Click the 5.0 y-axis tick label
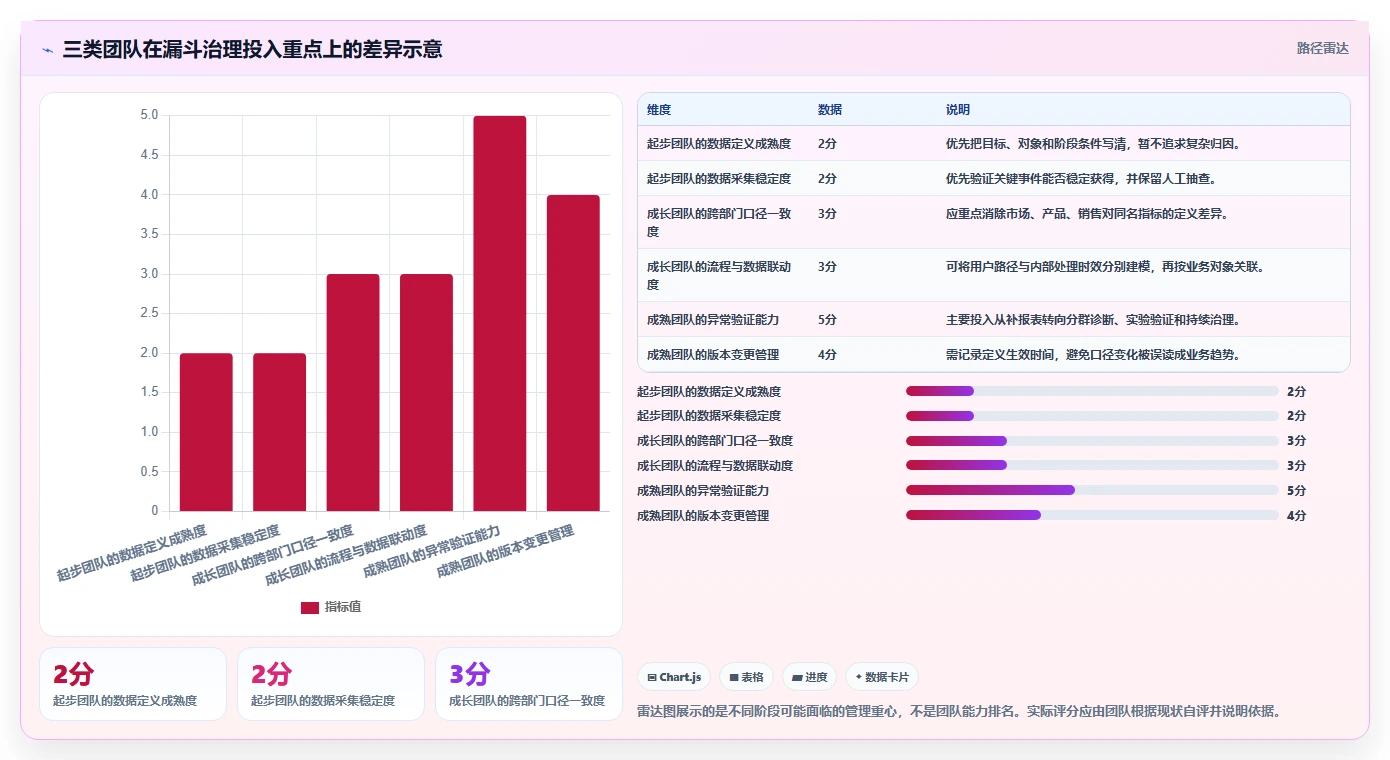This screenshot has width=1390, height=760. (149, 115)
